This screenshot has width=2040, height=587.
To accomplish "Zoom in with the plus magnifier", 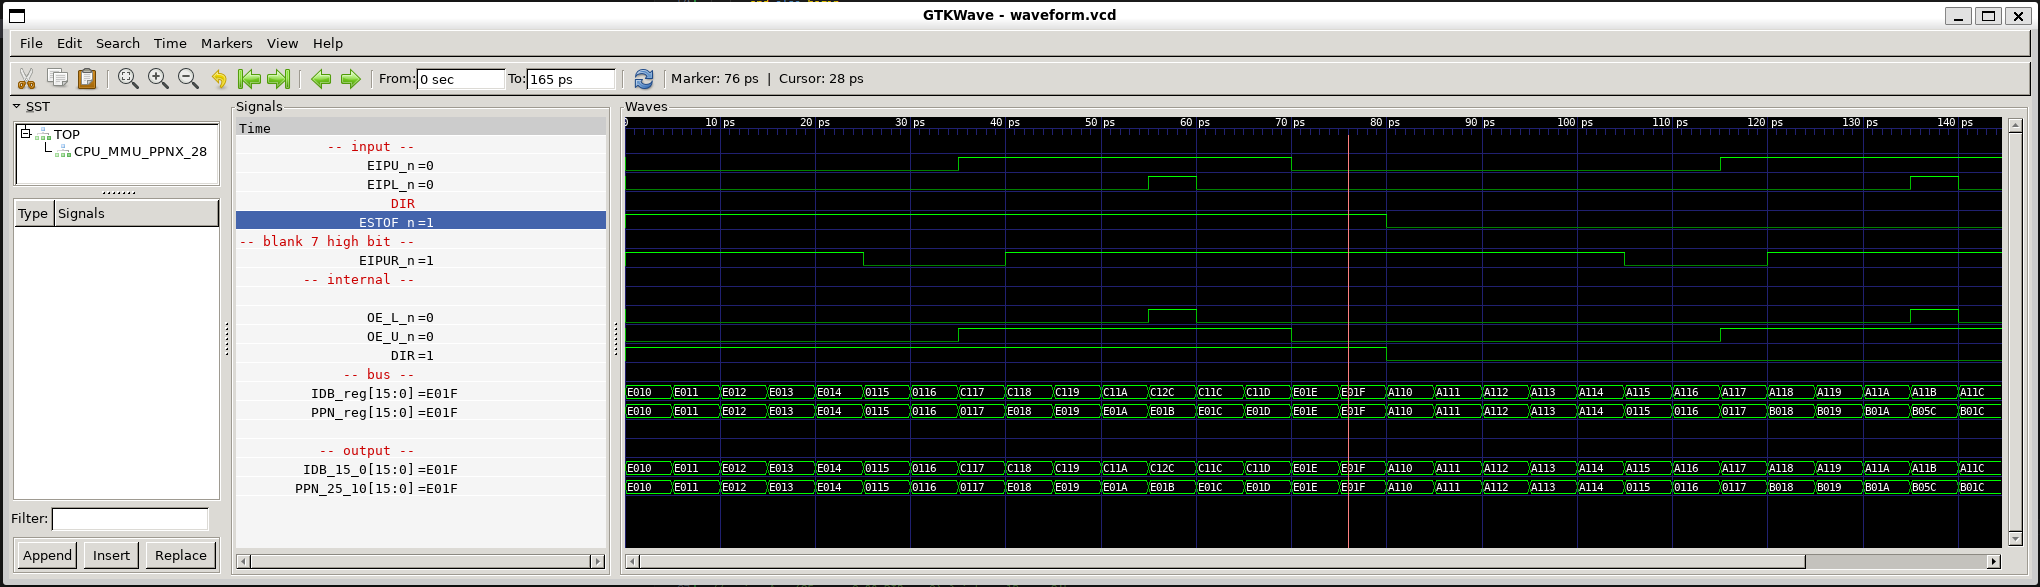I will (158, 78).
